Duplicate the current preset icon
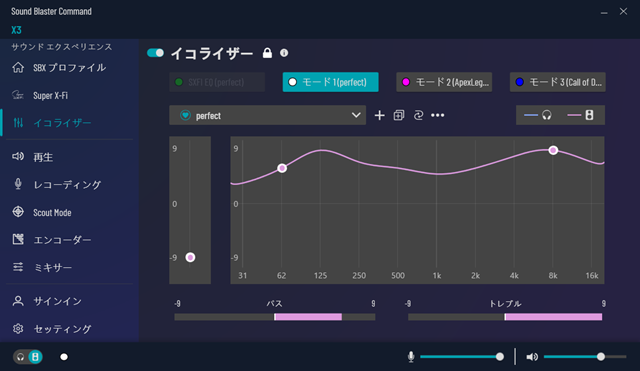The image size is (640, 371). click(x=399, y=116)
